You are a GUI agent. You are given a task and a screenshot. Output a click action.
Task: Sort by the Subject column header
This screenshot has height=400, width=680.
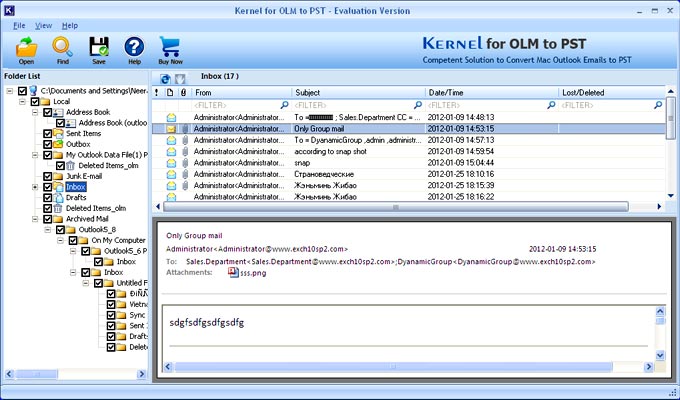click(359, 92)
